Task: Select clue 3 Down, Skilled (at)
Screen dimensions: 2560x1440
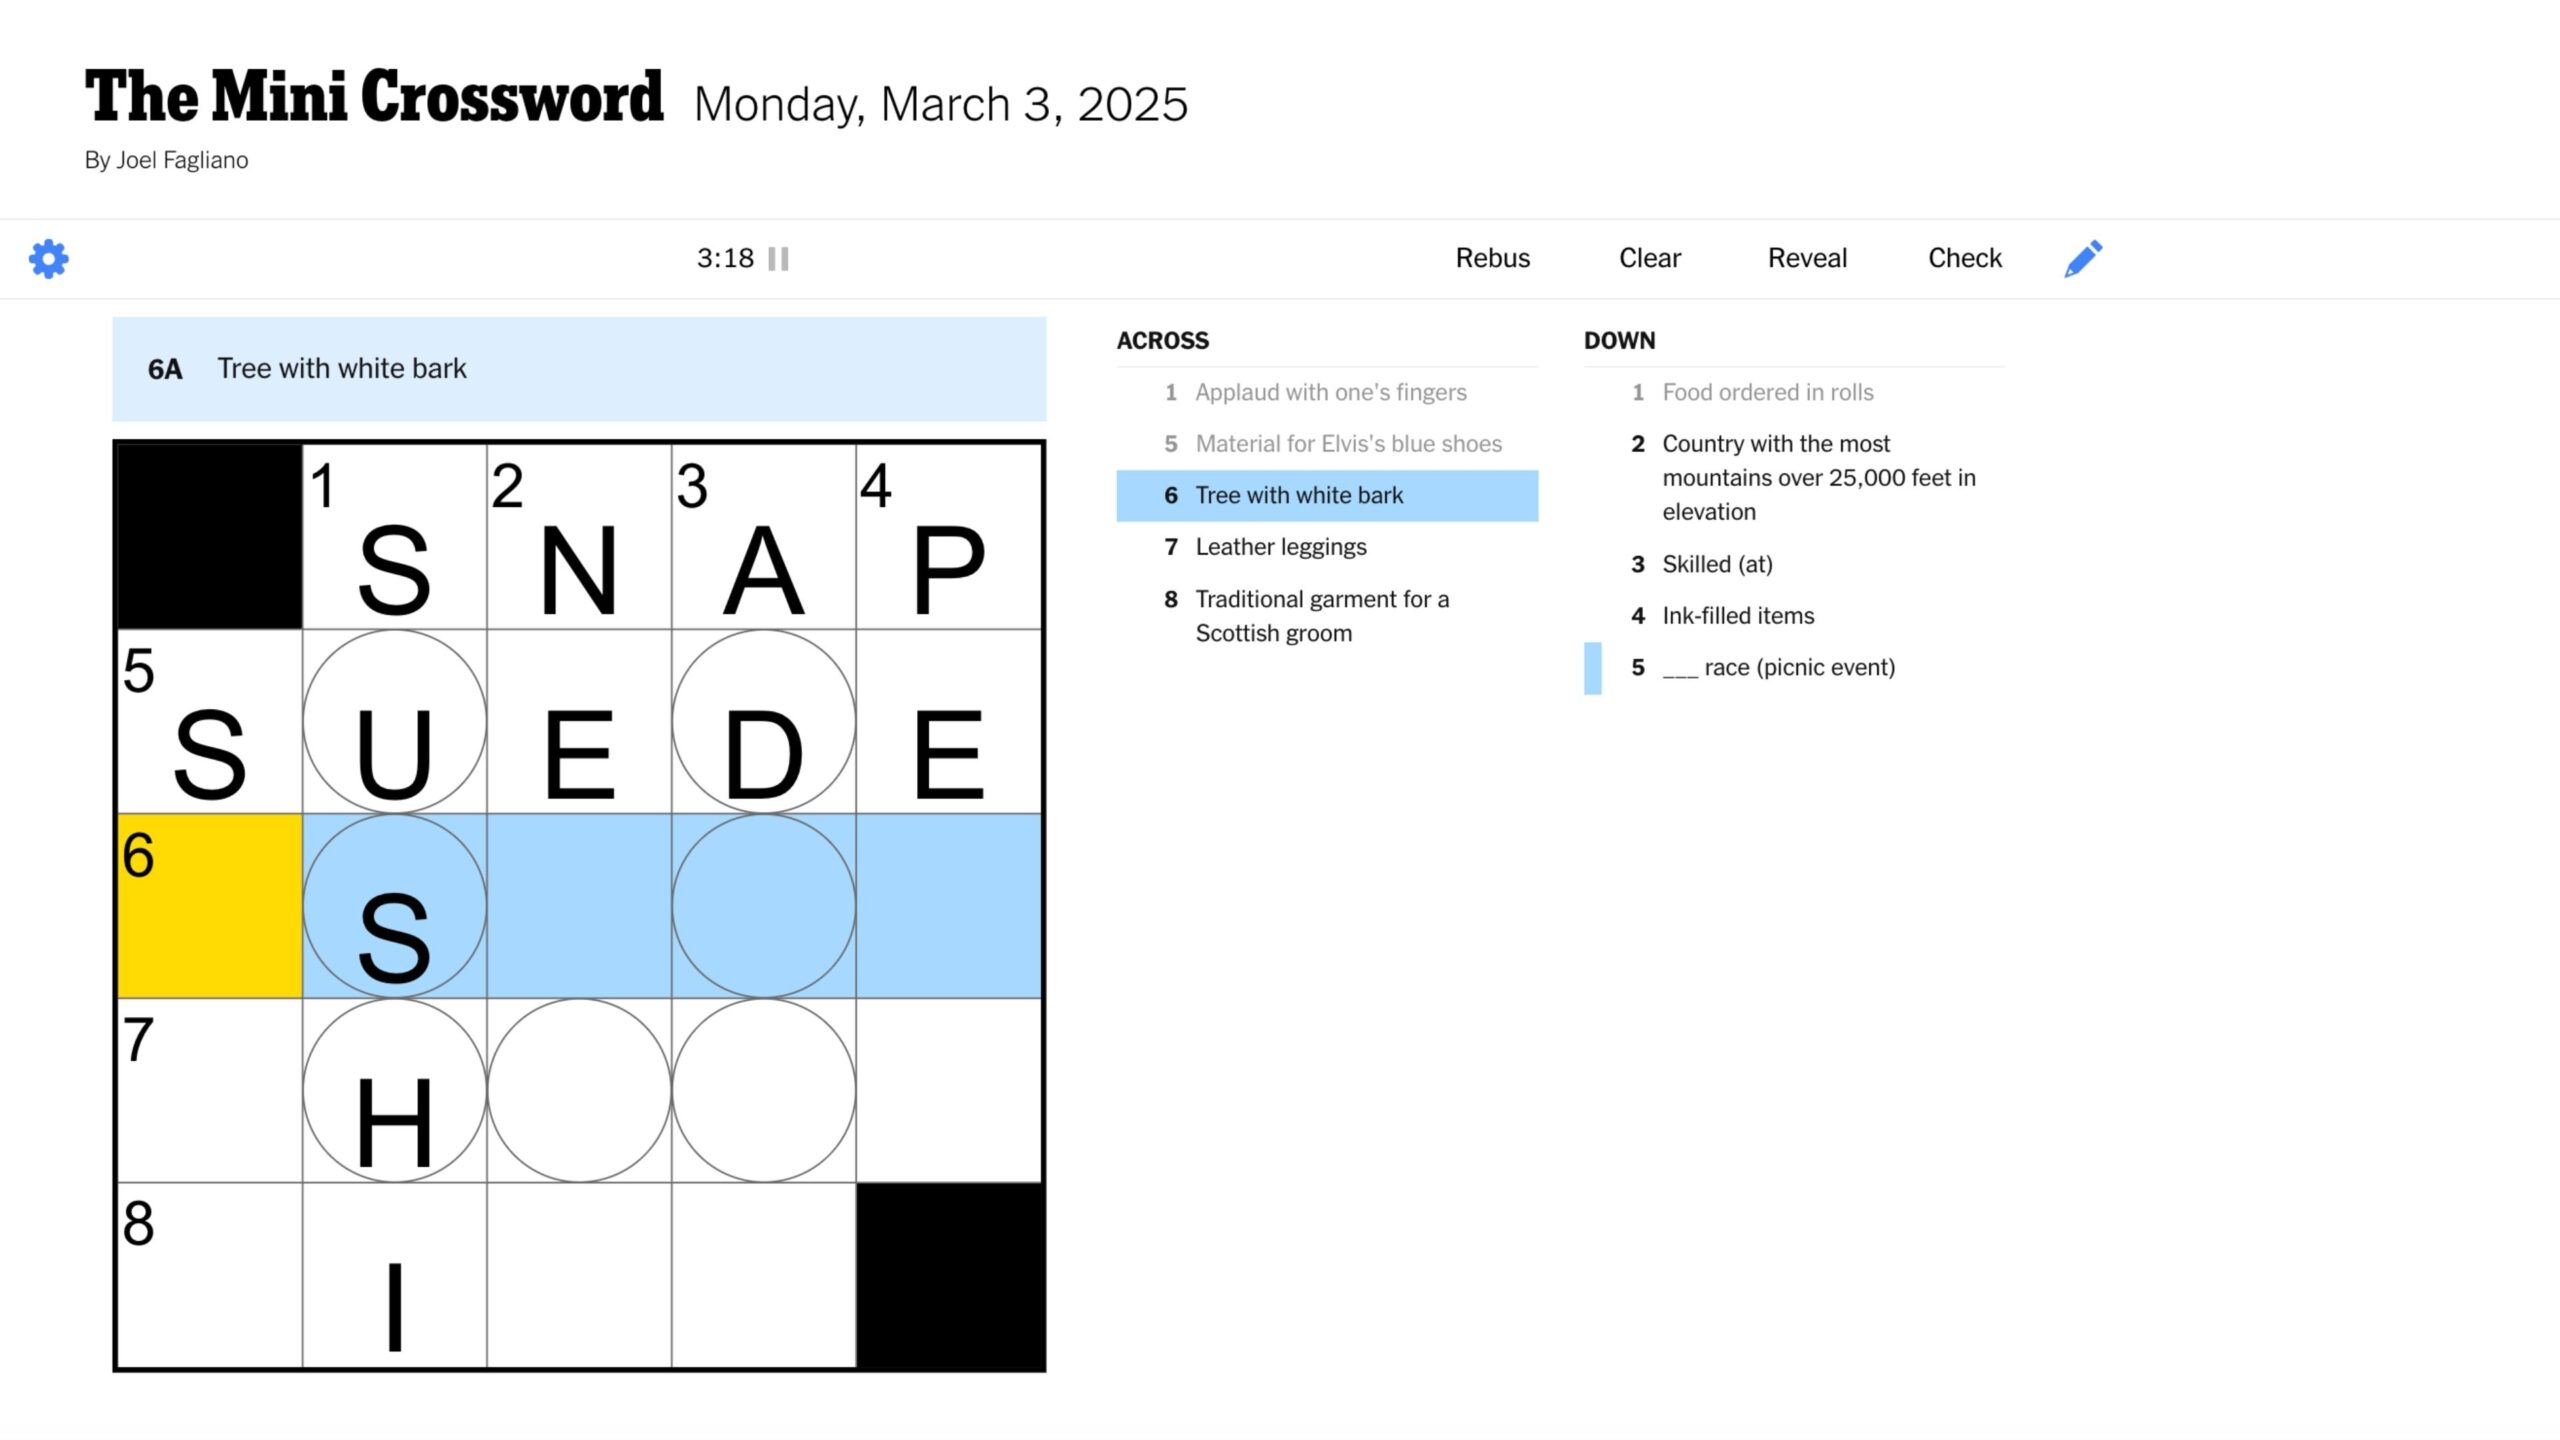Action: point(1716,564)
